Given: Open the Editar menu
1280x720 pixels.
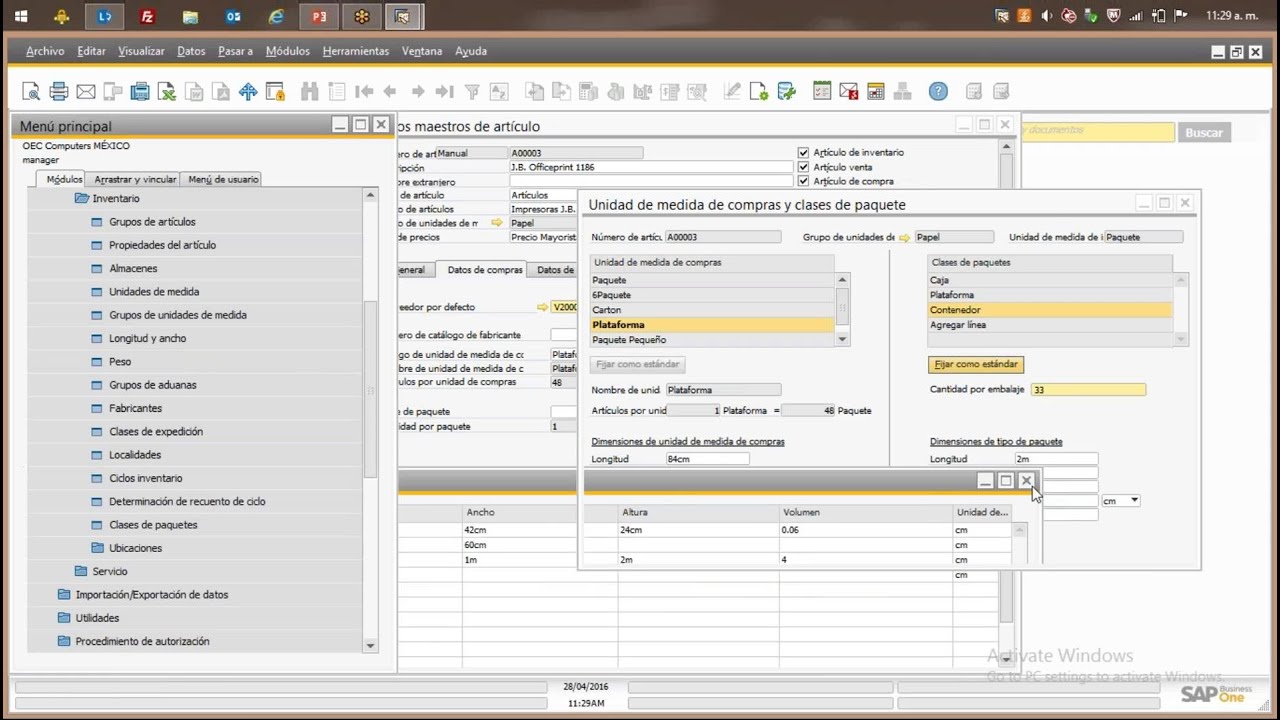Looking at the screenshot, I should click(91, 51).
